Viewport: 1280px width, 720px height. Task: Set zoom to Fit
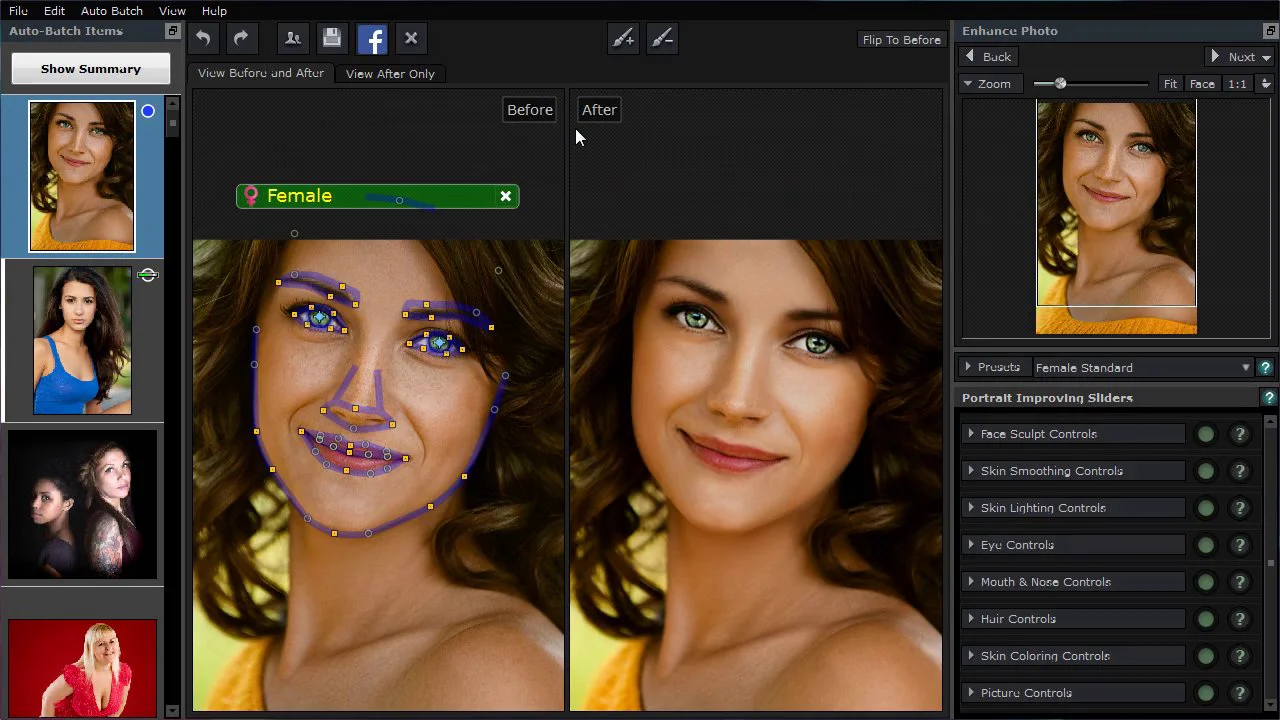[x=1170, y=84]
